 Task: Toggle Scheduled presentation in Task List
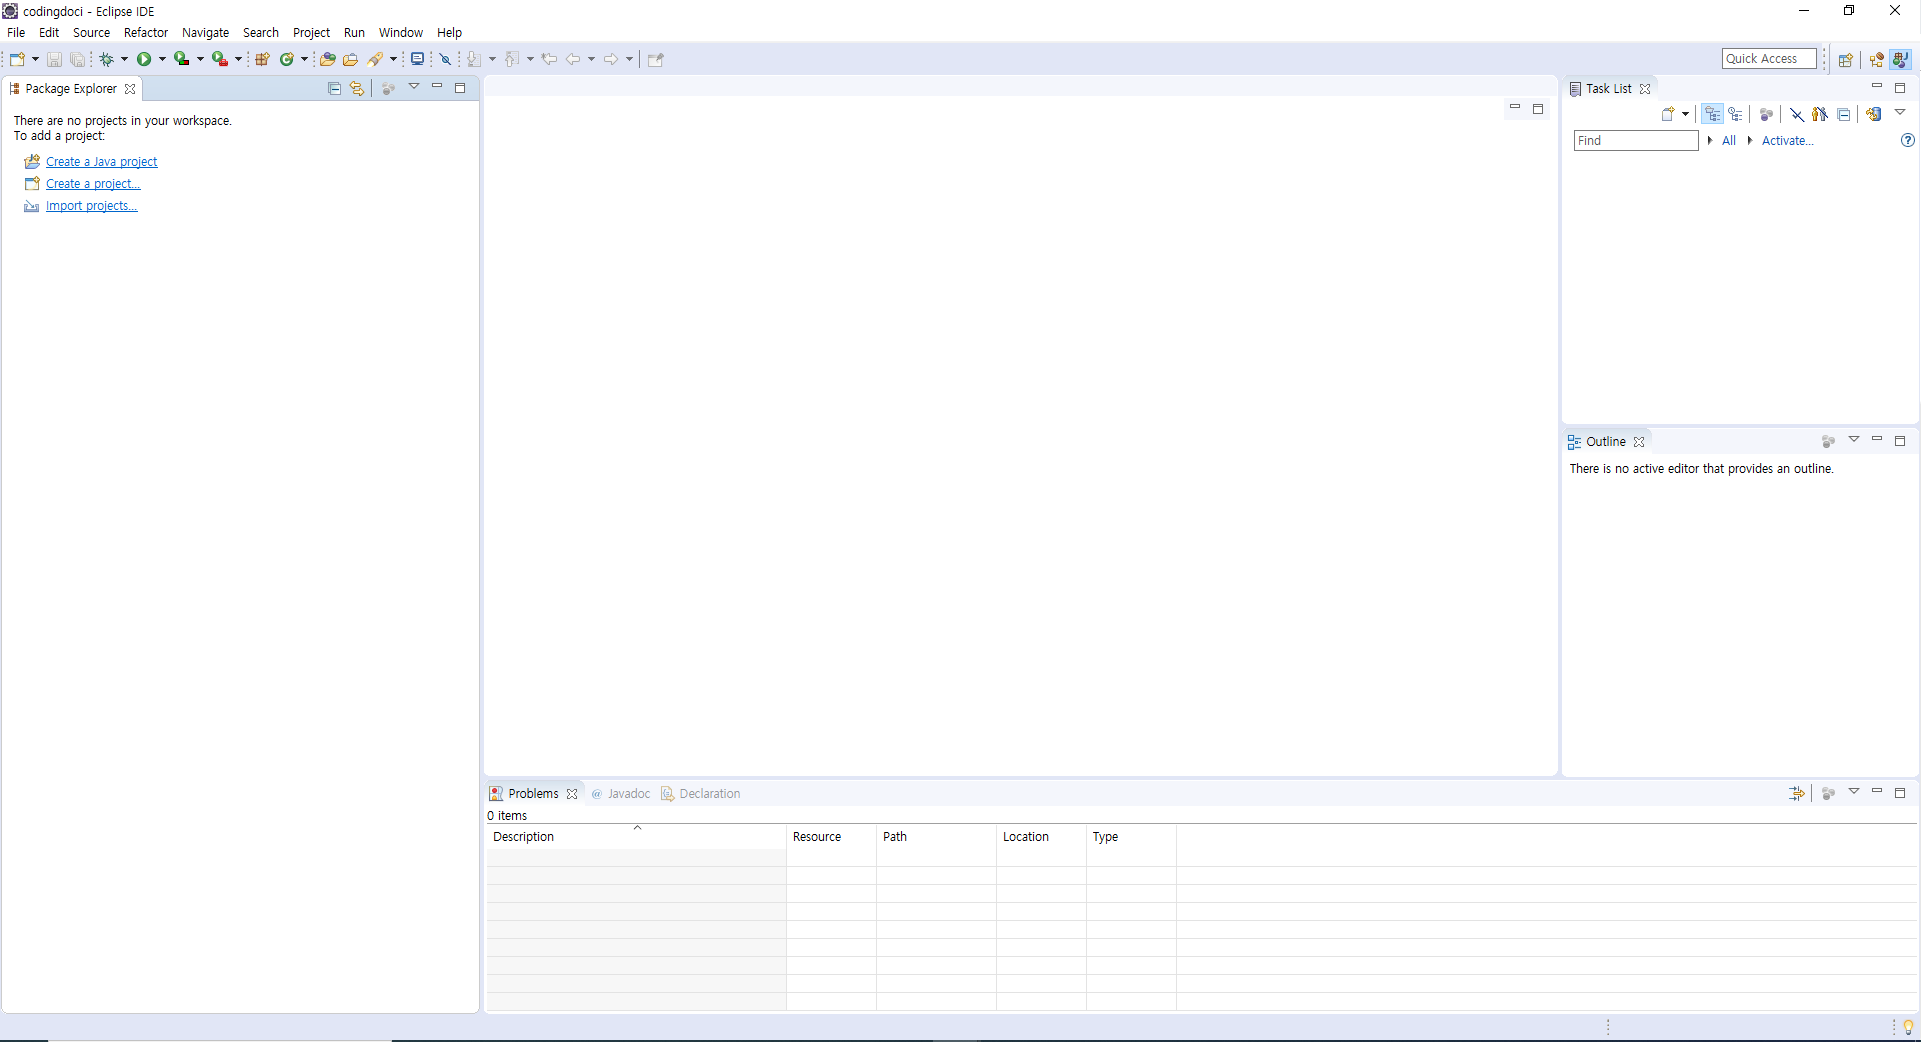coord(1736,114)
